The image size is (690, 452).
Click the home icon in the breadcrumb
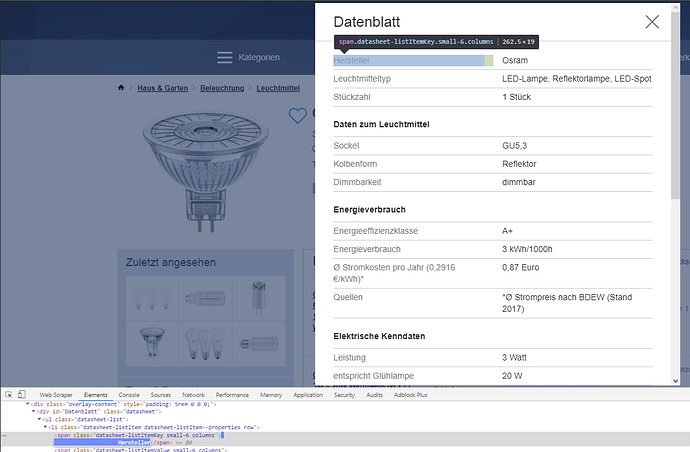[x=121, y=89]
